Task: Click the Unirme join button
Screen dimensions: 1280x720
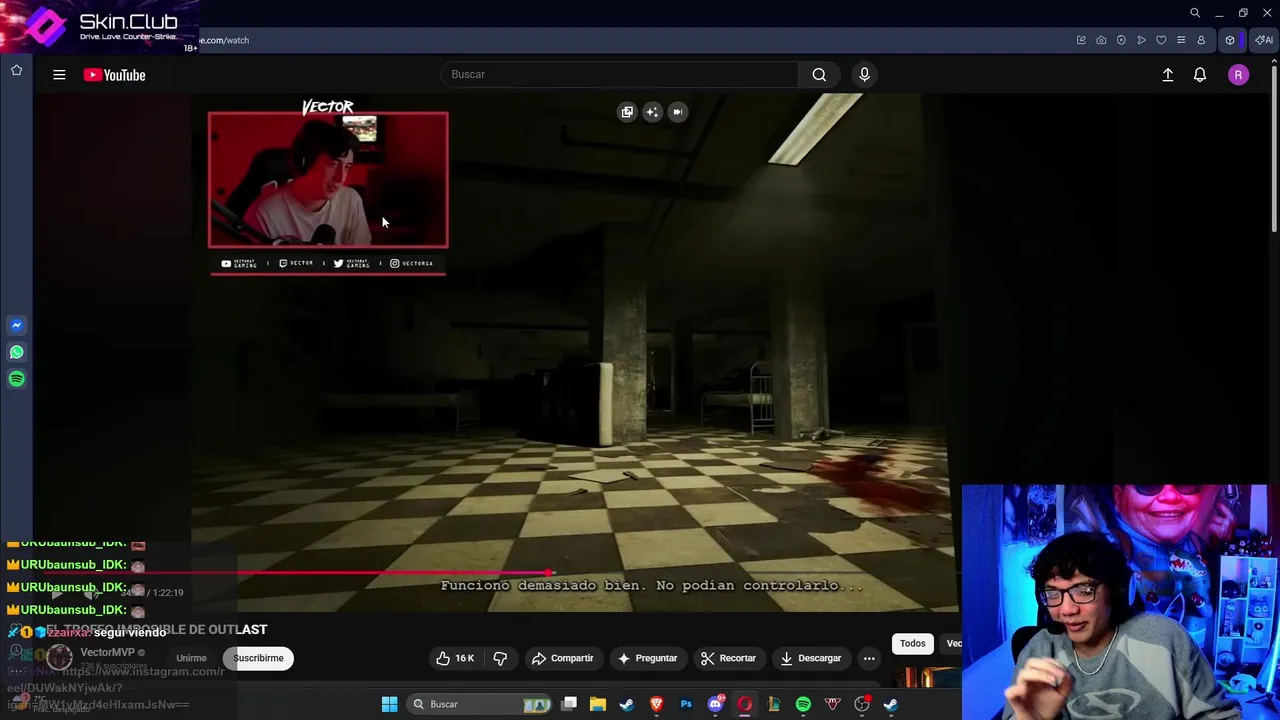Action: [x=191, y=658]
